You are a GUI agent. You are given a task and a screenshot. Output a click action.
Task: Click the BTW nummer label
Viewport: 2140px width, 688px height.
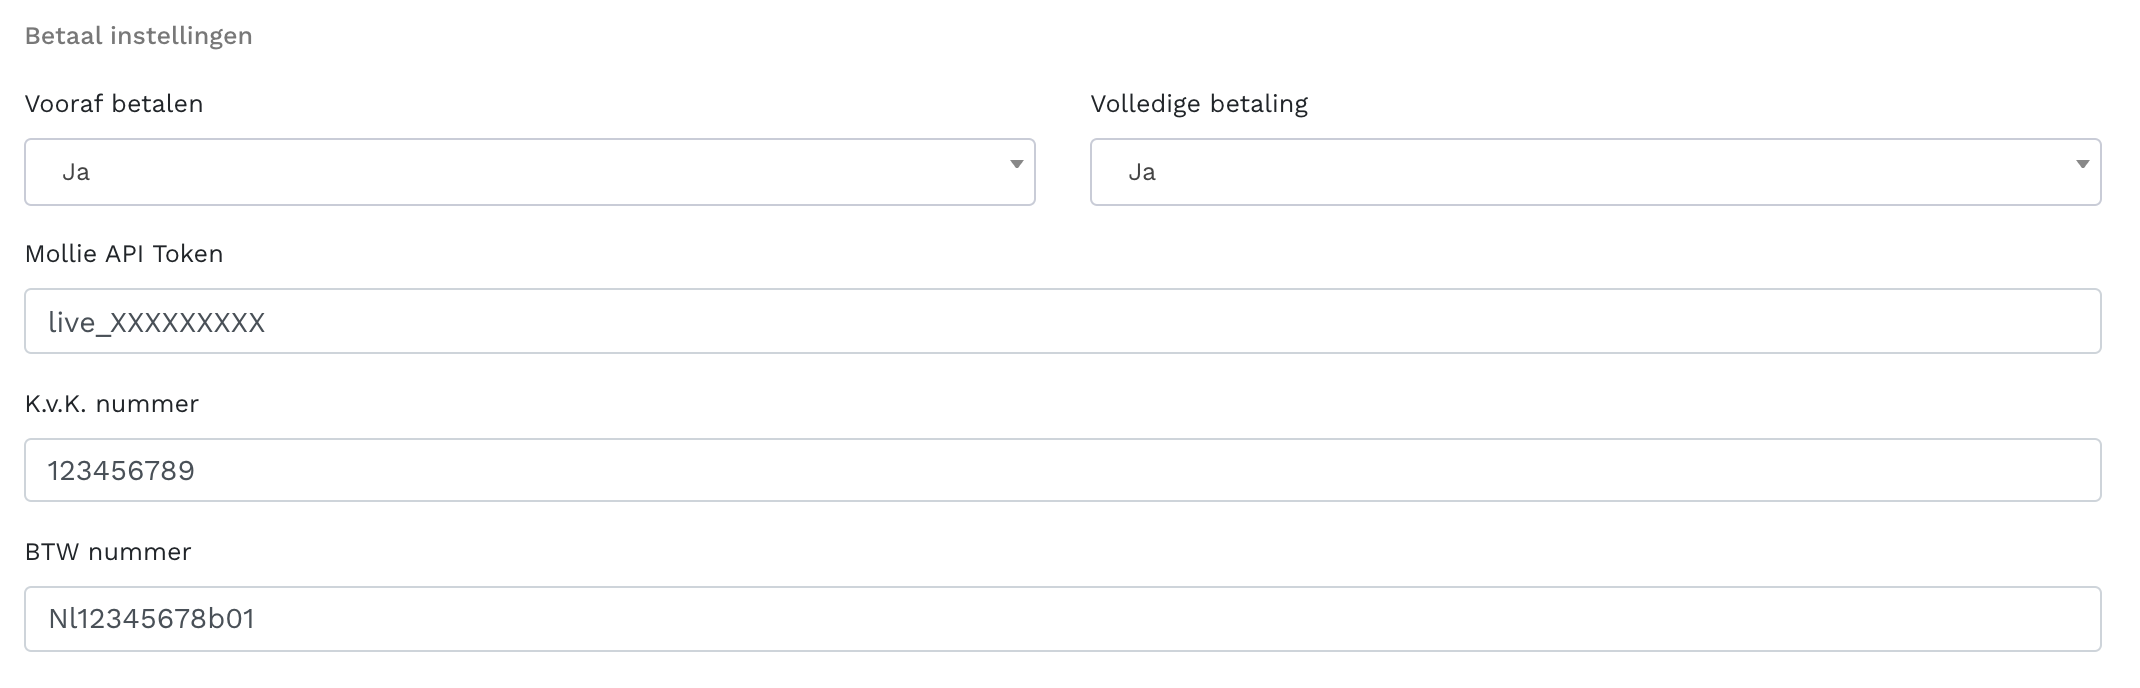point(108,552)
